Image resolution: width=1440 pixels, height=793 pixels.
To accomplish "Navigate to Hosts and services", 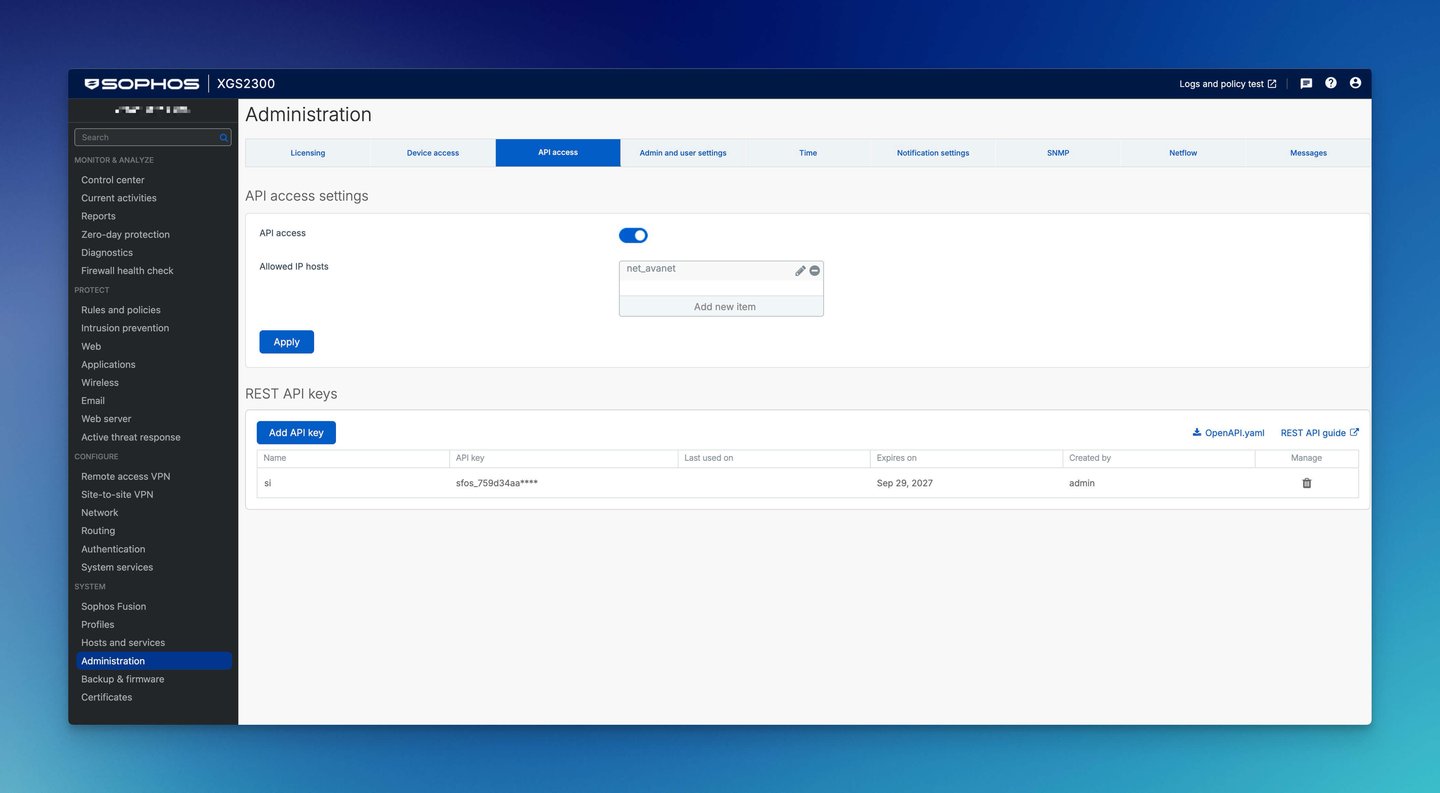I will pos(123,642).
